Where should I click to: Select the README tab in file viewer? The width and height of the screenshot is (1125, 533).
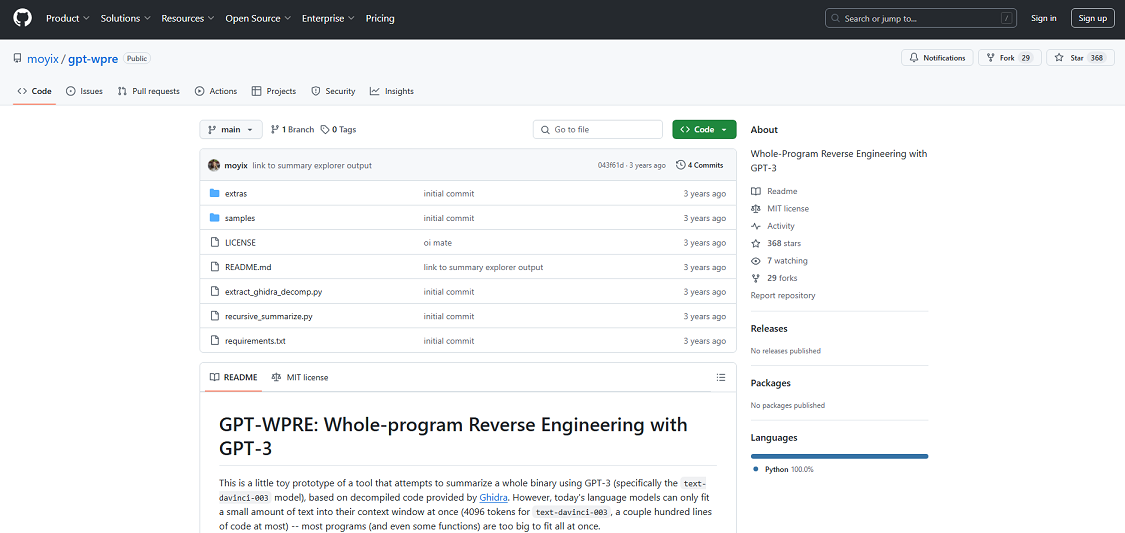tap(233, 377)
